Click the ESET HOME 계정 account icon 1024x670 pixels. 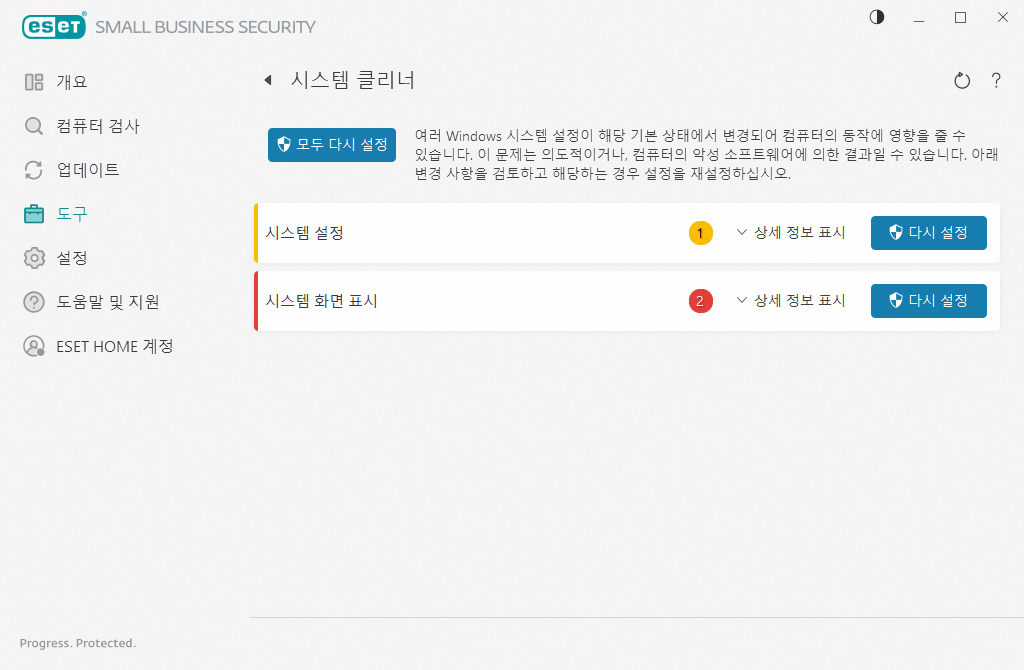tap(30, 346)
